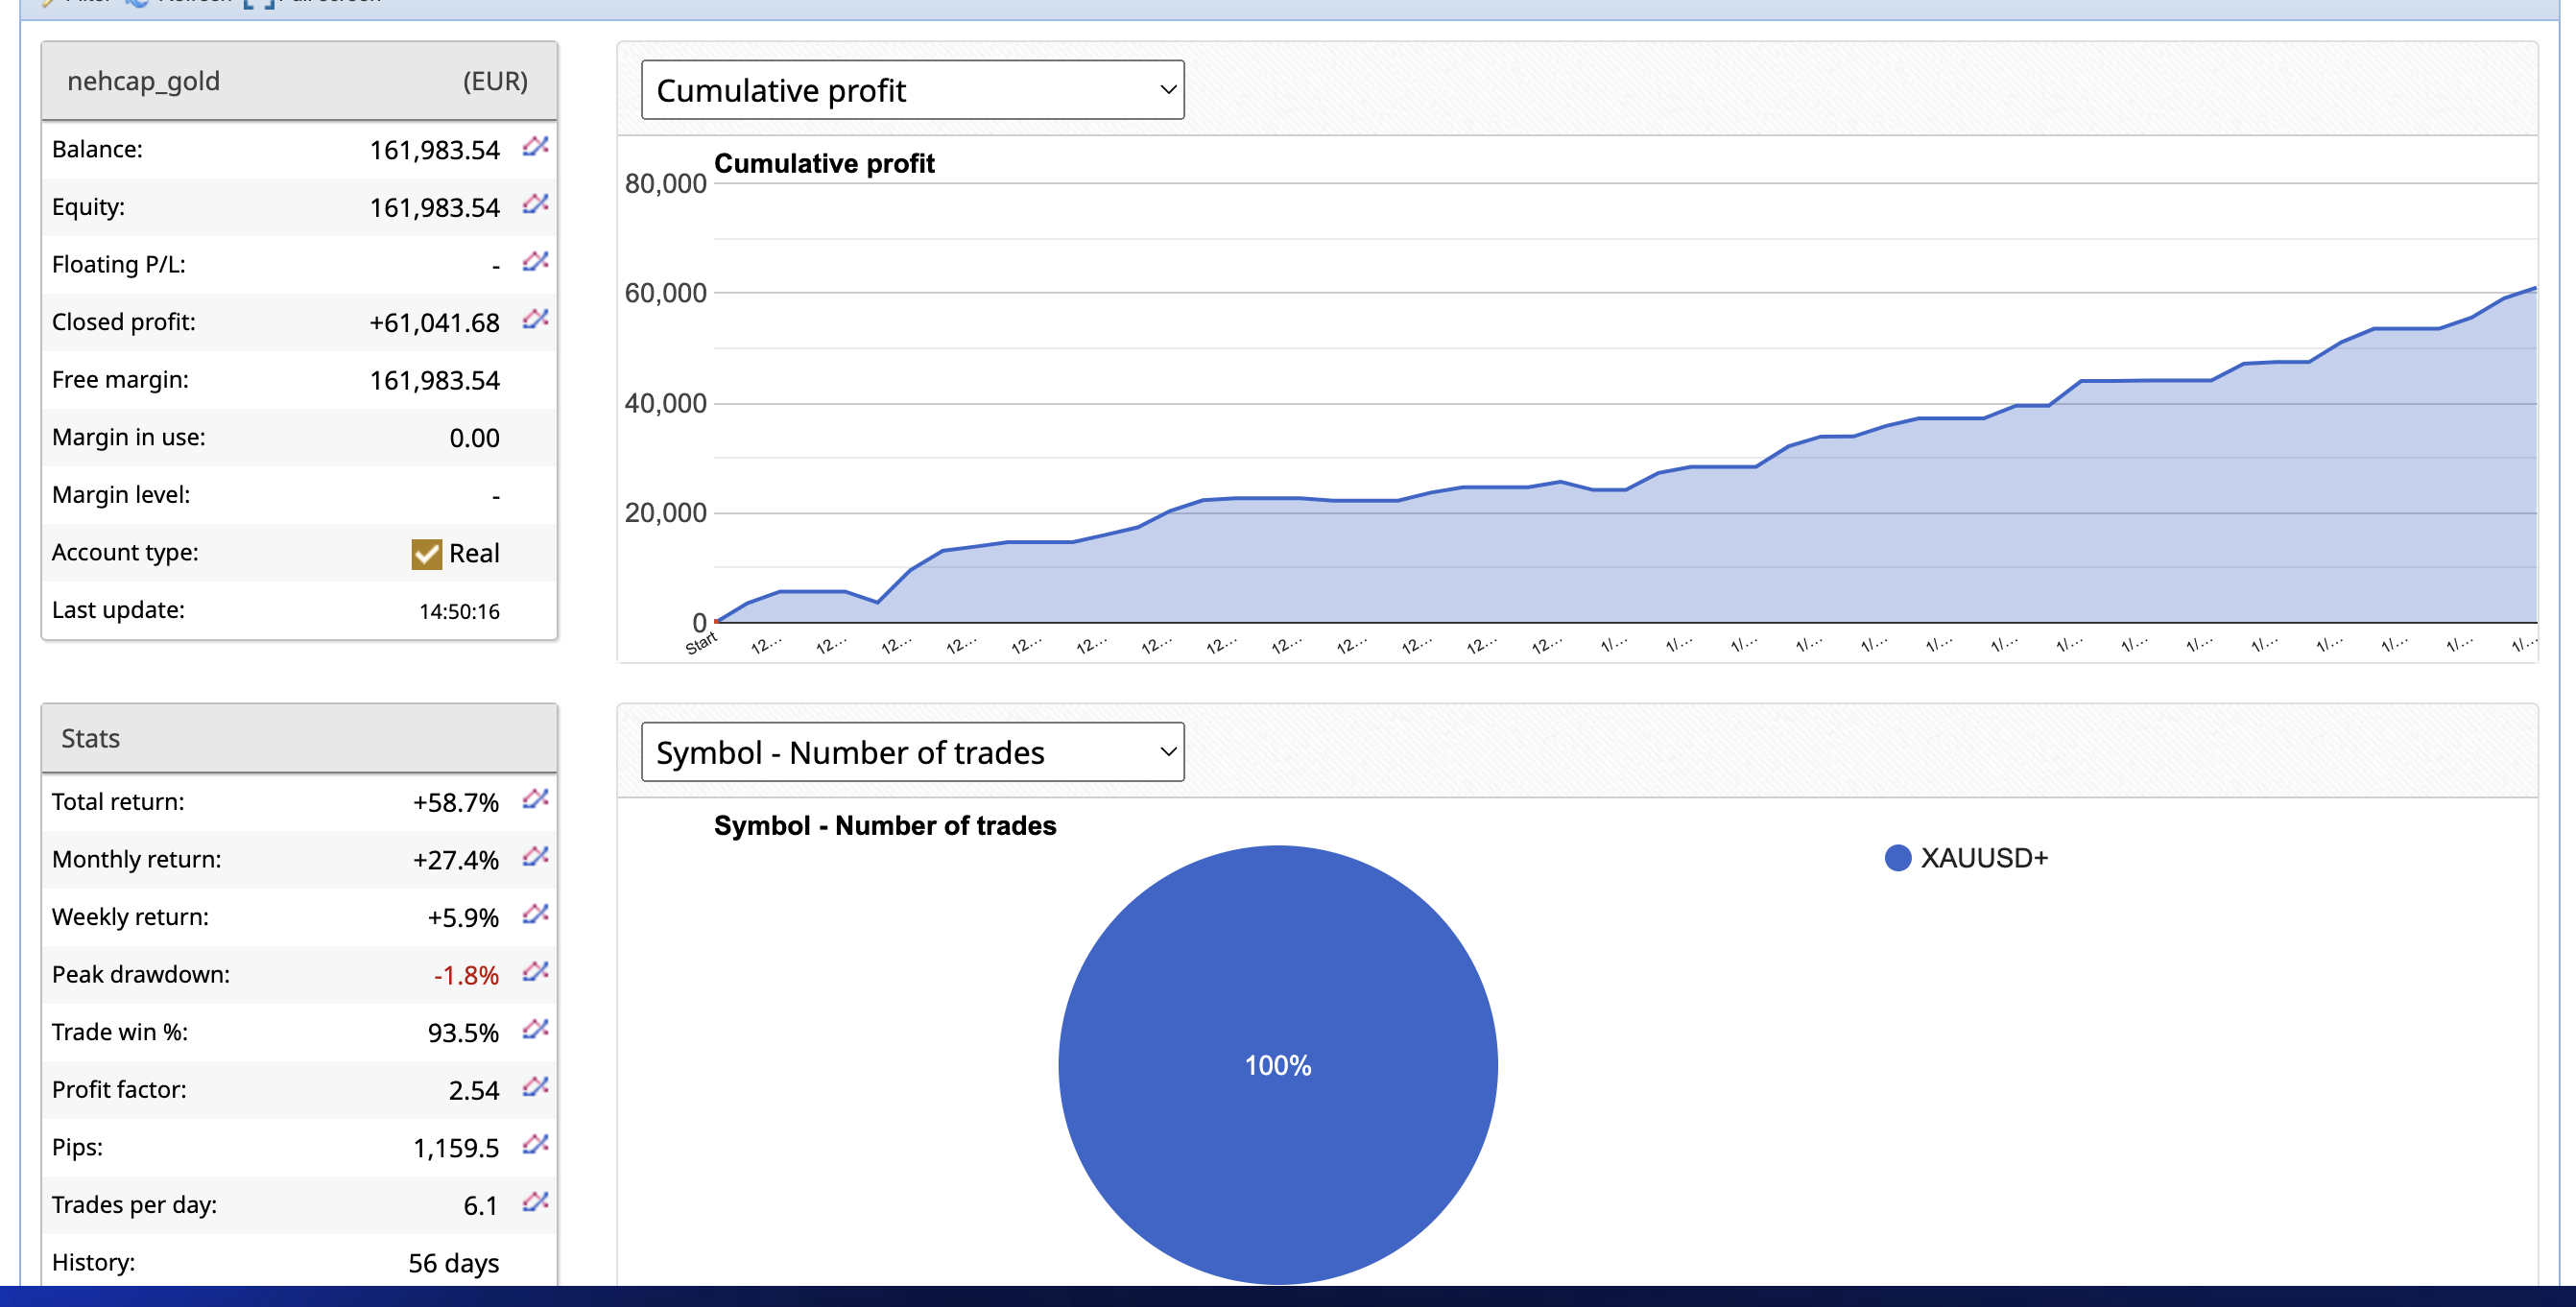Image resolution: width=2576 pixels, height=1307 pixels.
Task: Click the chart icon next to Profit factor
Action: 535,1087
